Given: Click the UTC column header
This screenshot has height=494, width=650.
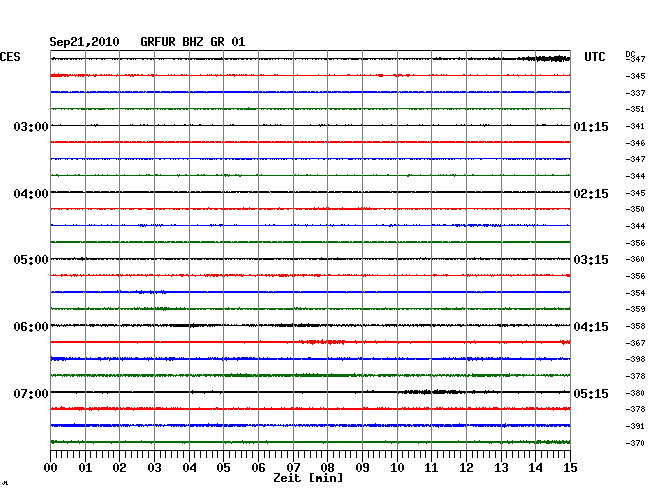Looking at the screenshot, I should [595, 57].
